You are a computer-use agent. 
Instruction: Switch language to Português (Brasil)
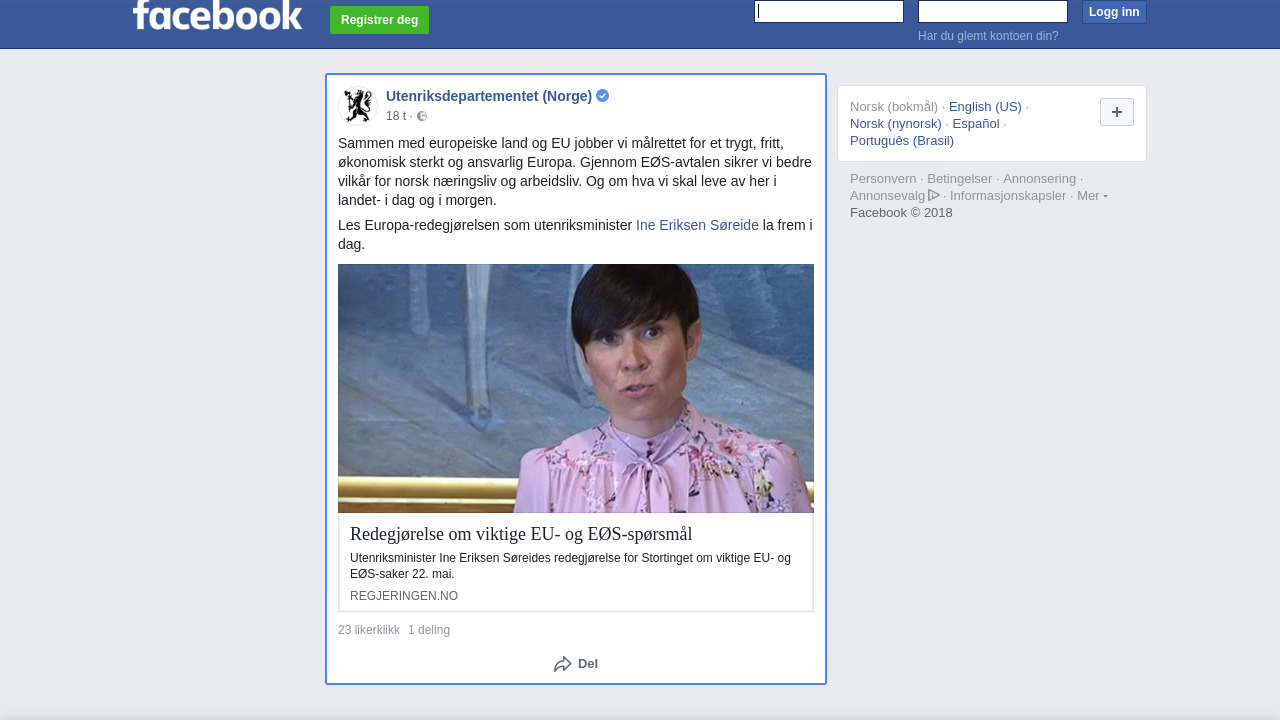coord(902,141)
